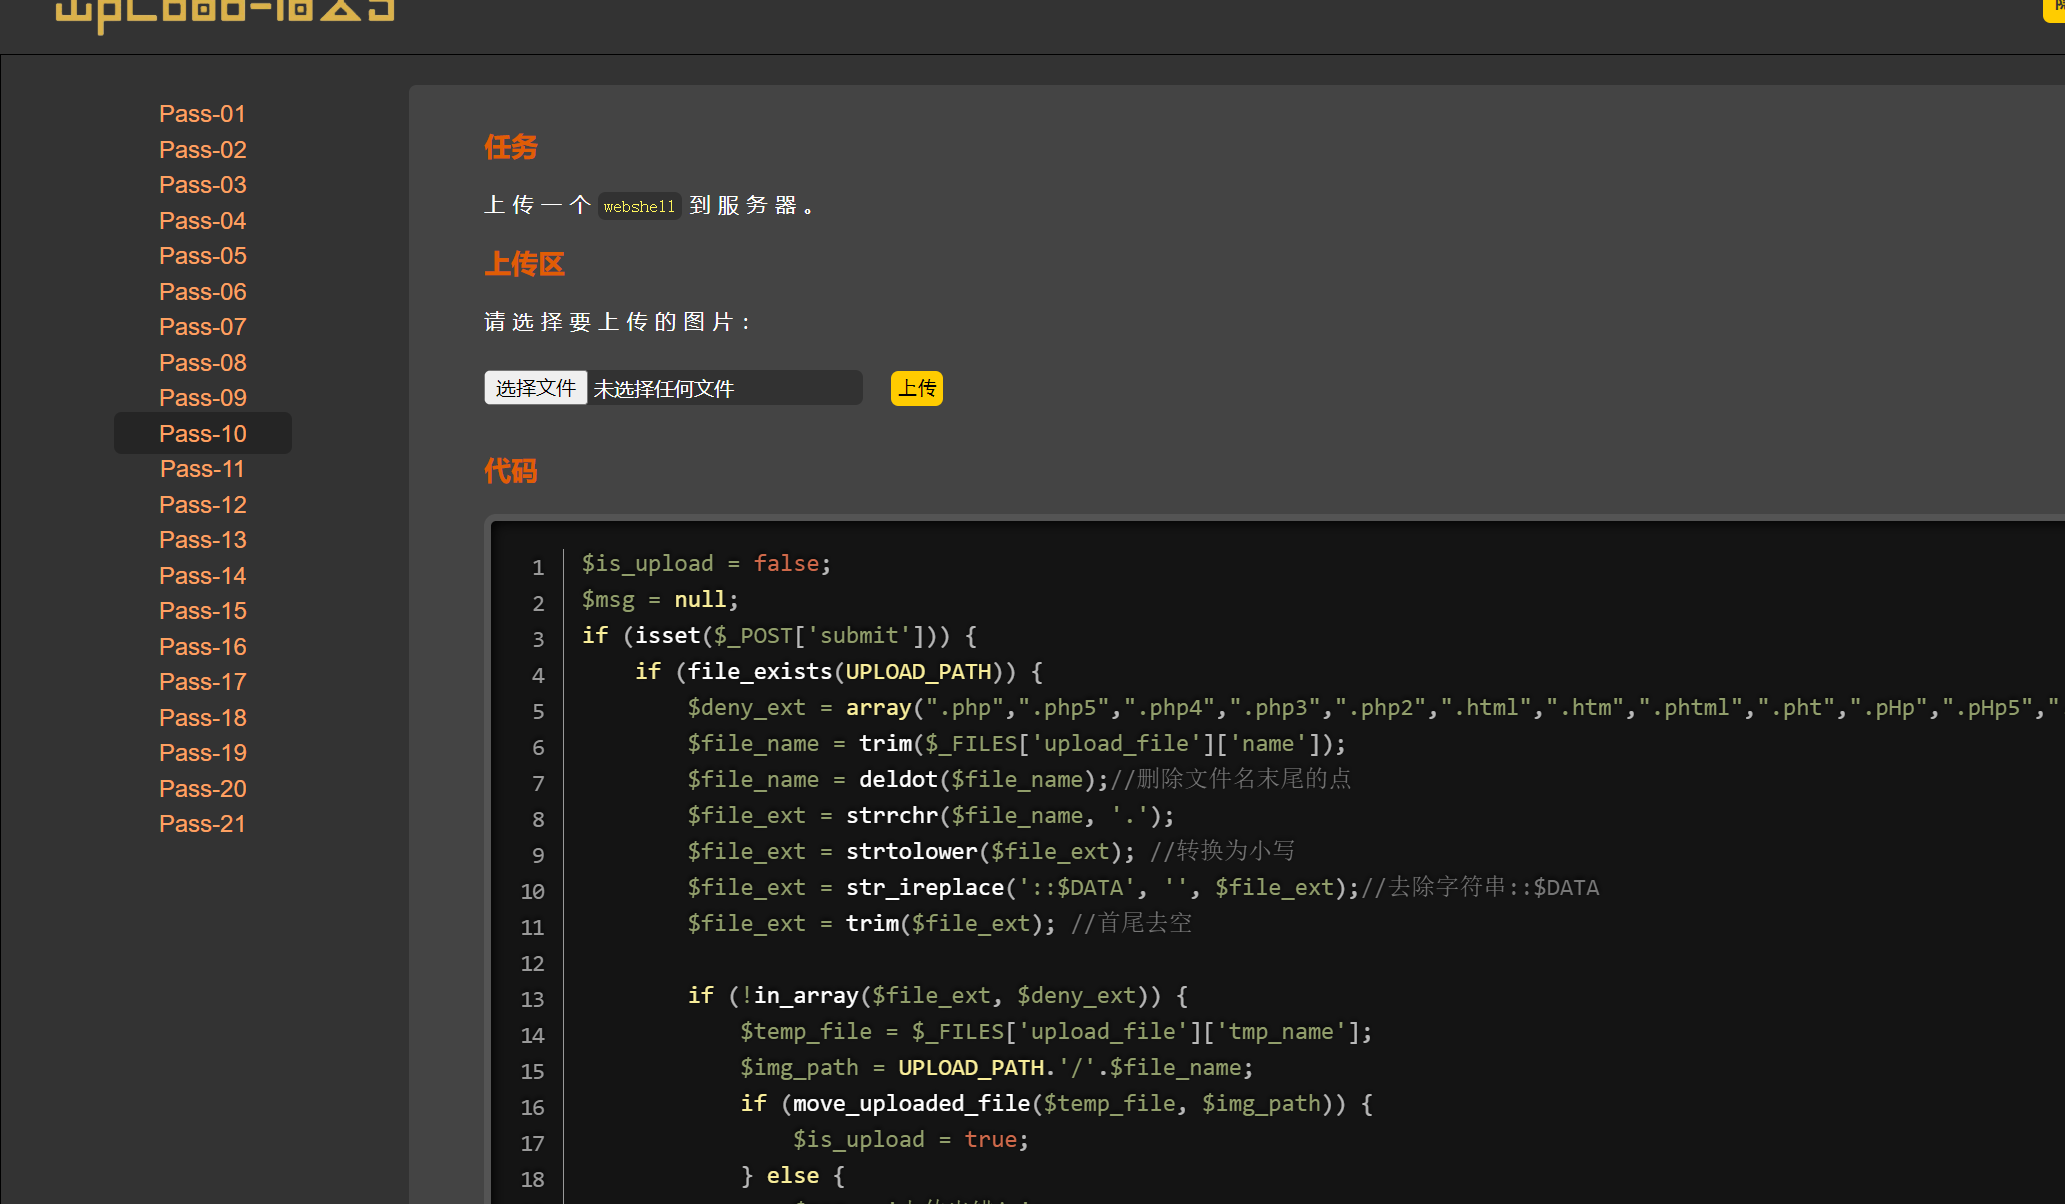Choose Pass-17 in the navigation list
Viewport: 2065px width, 1204px height.
(x=202, y=682)
